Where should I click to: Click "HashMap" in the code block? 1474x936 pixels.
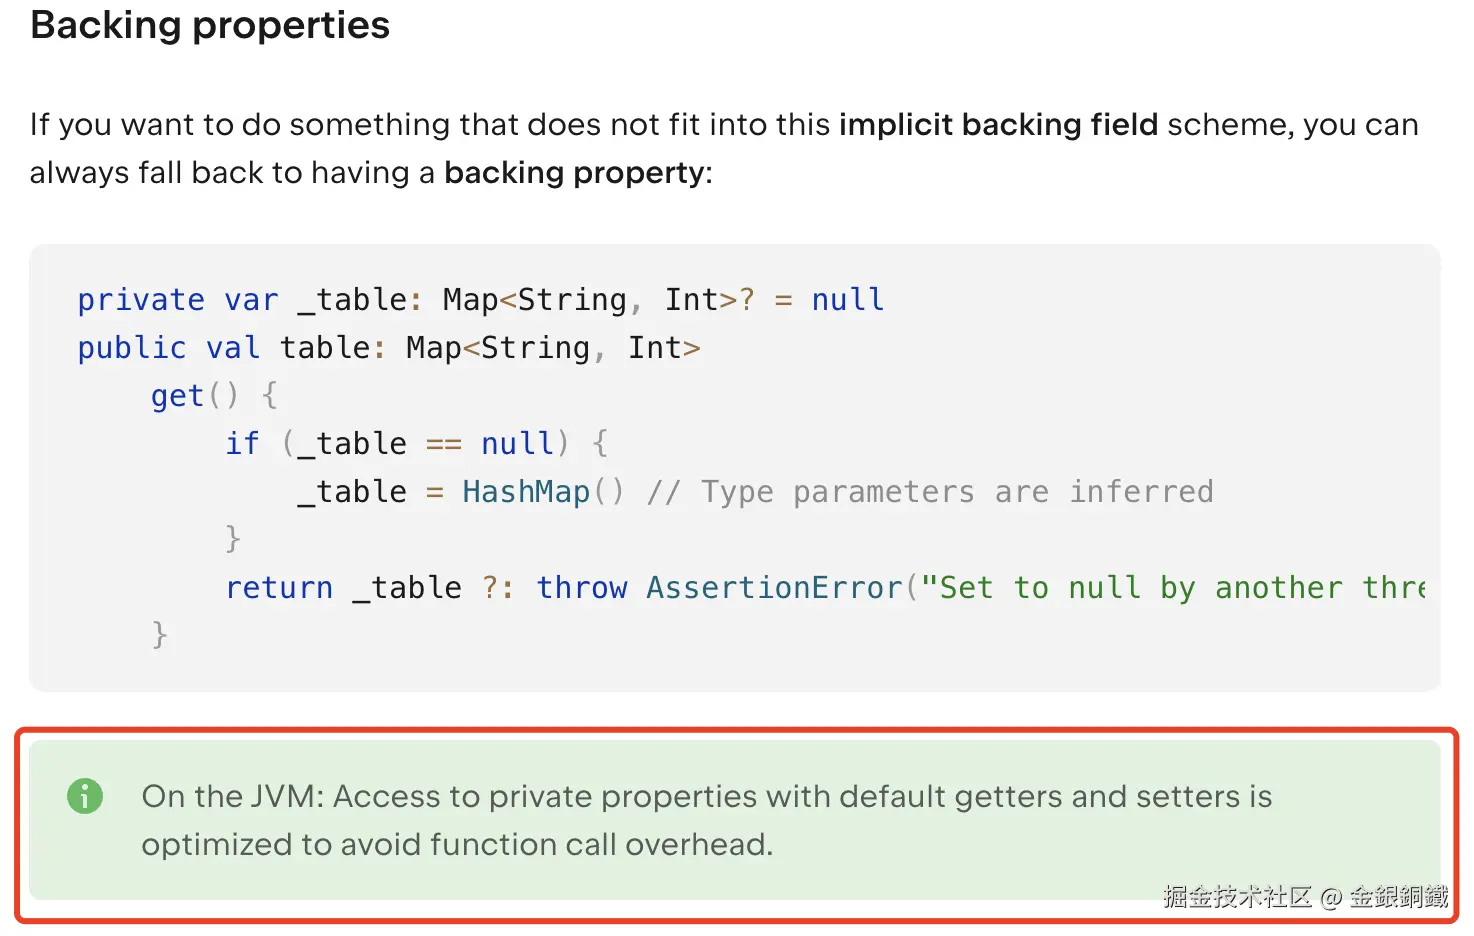pyautogui.click(x=526, y=492)
